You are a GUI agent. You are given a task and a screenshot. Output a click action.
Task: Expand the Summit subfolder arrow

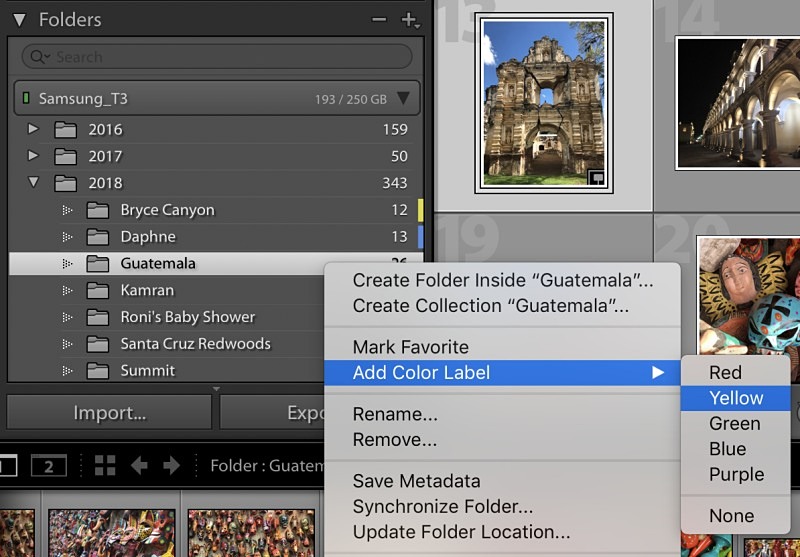tap(67, 370)
